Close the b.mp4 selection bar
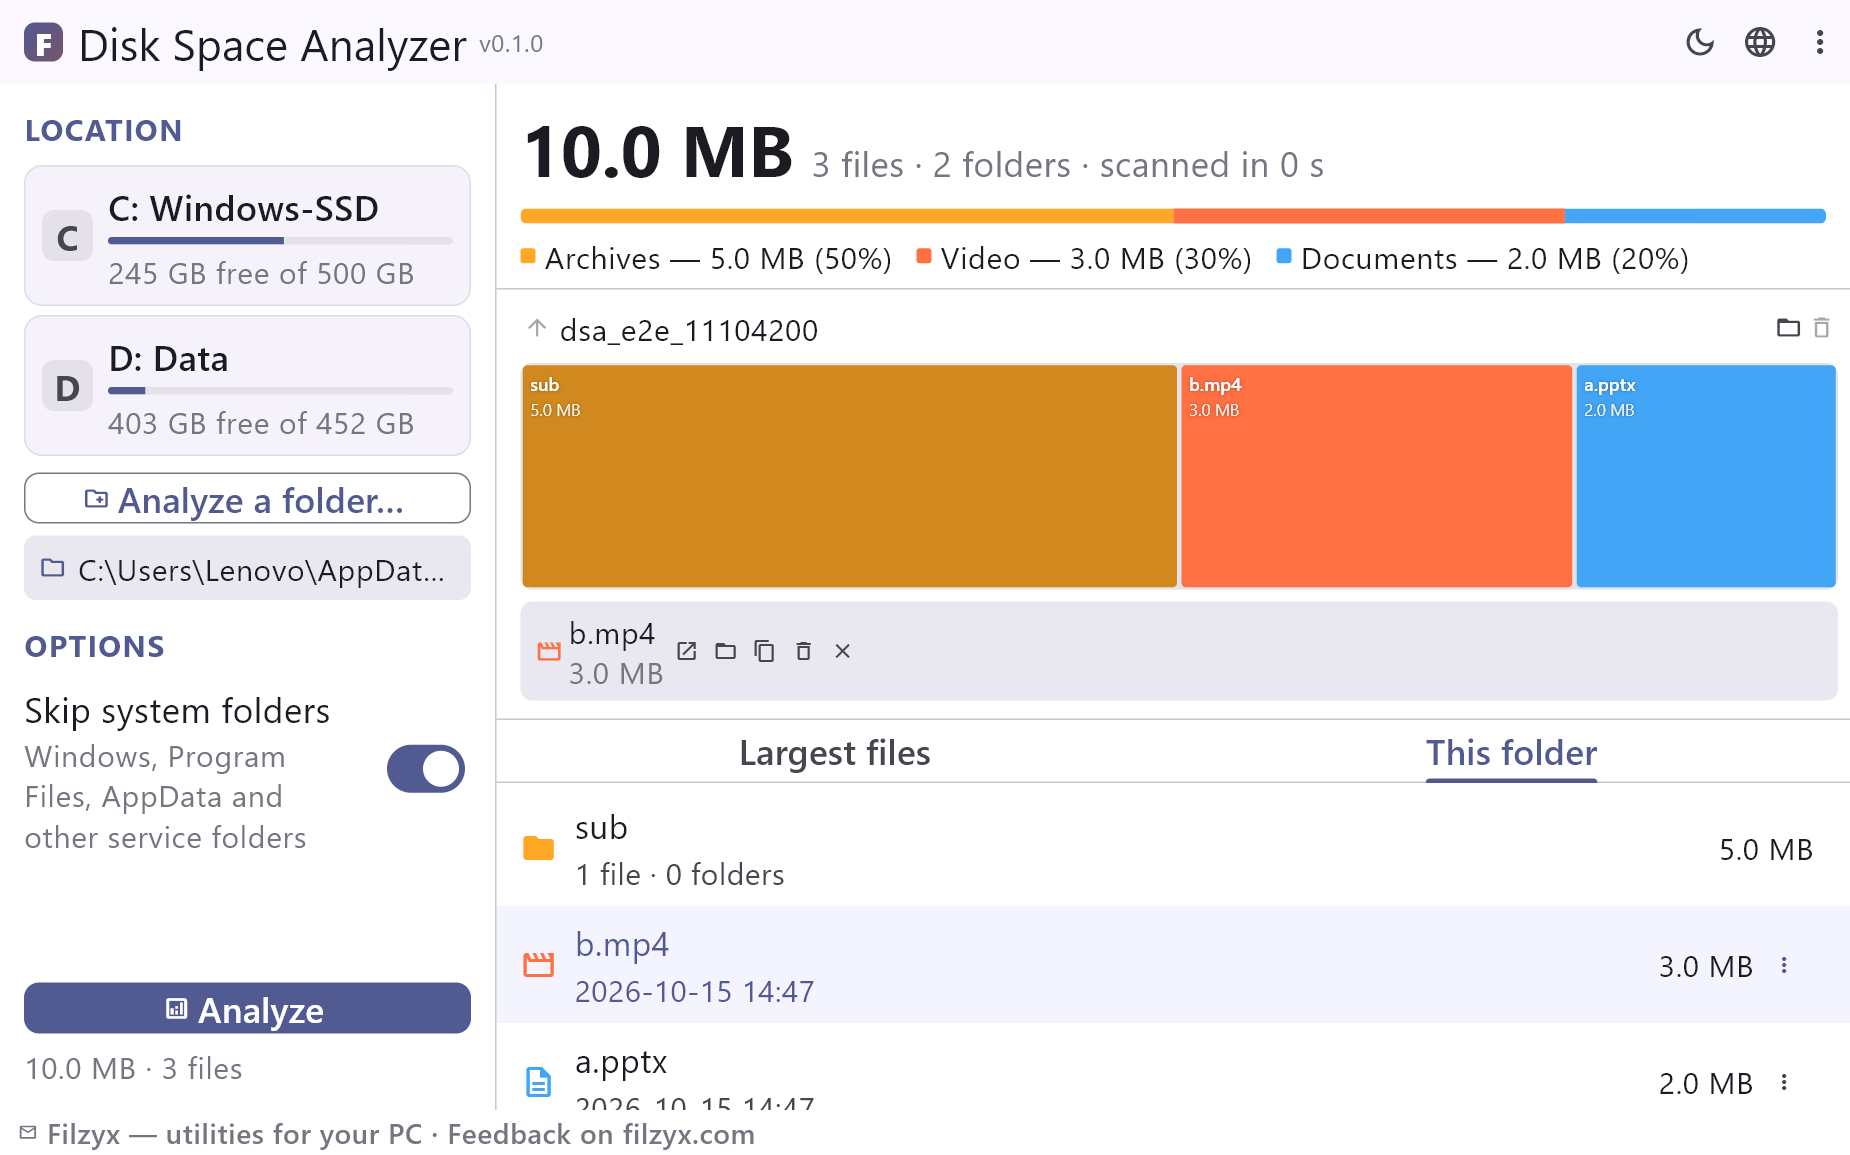Viewport: 1850px width, 1155px height. (843, 651)
